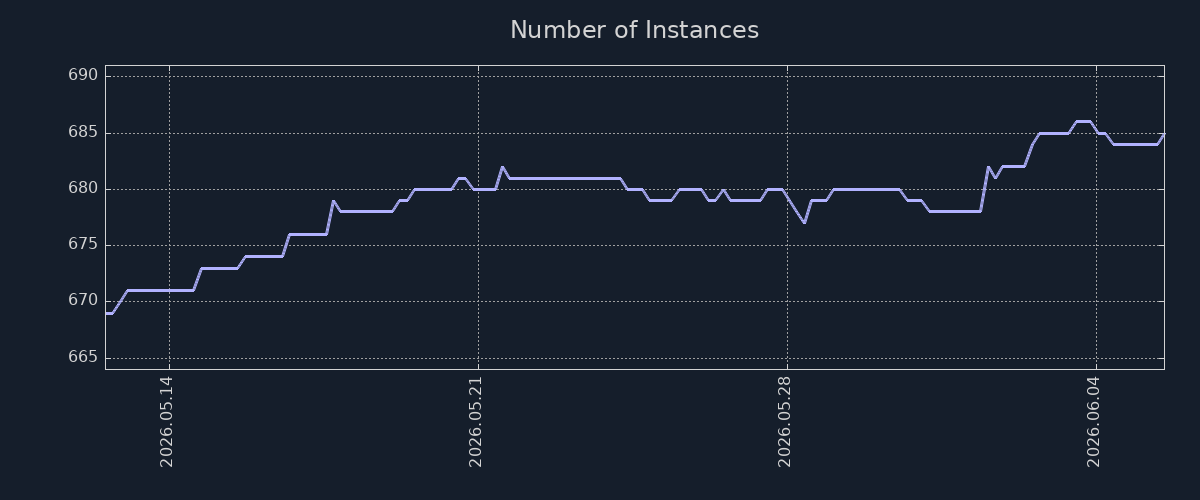Click the chart title 'Number of Instances'
Image resolution: width=1200 pixels, height=500 pixels.
tap(634, 30)
